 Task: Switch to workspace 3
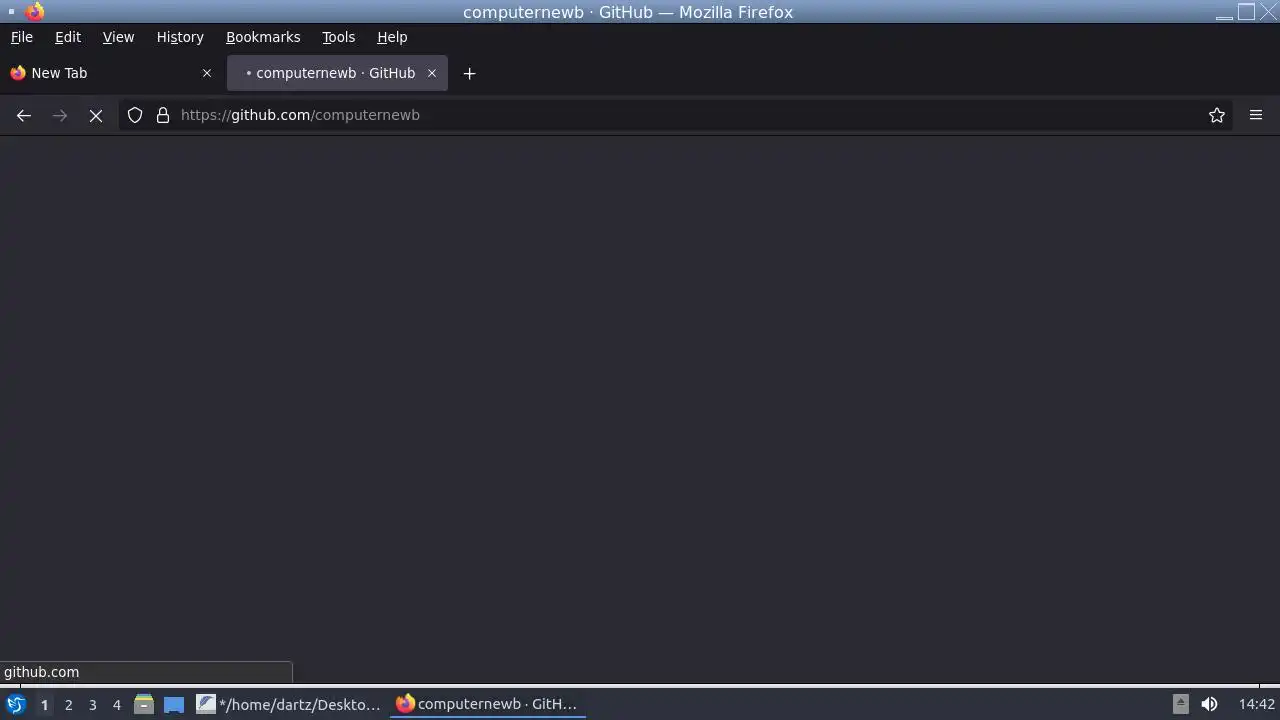tap(92, 704)
